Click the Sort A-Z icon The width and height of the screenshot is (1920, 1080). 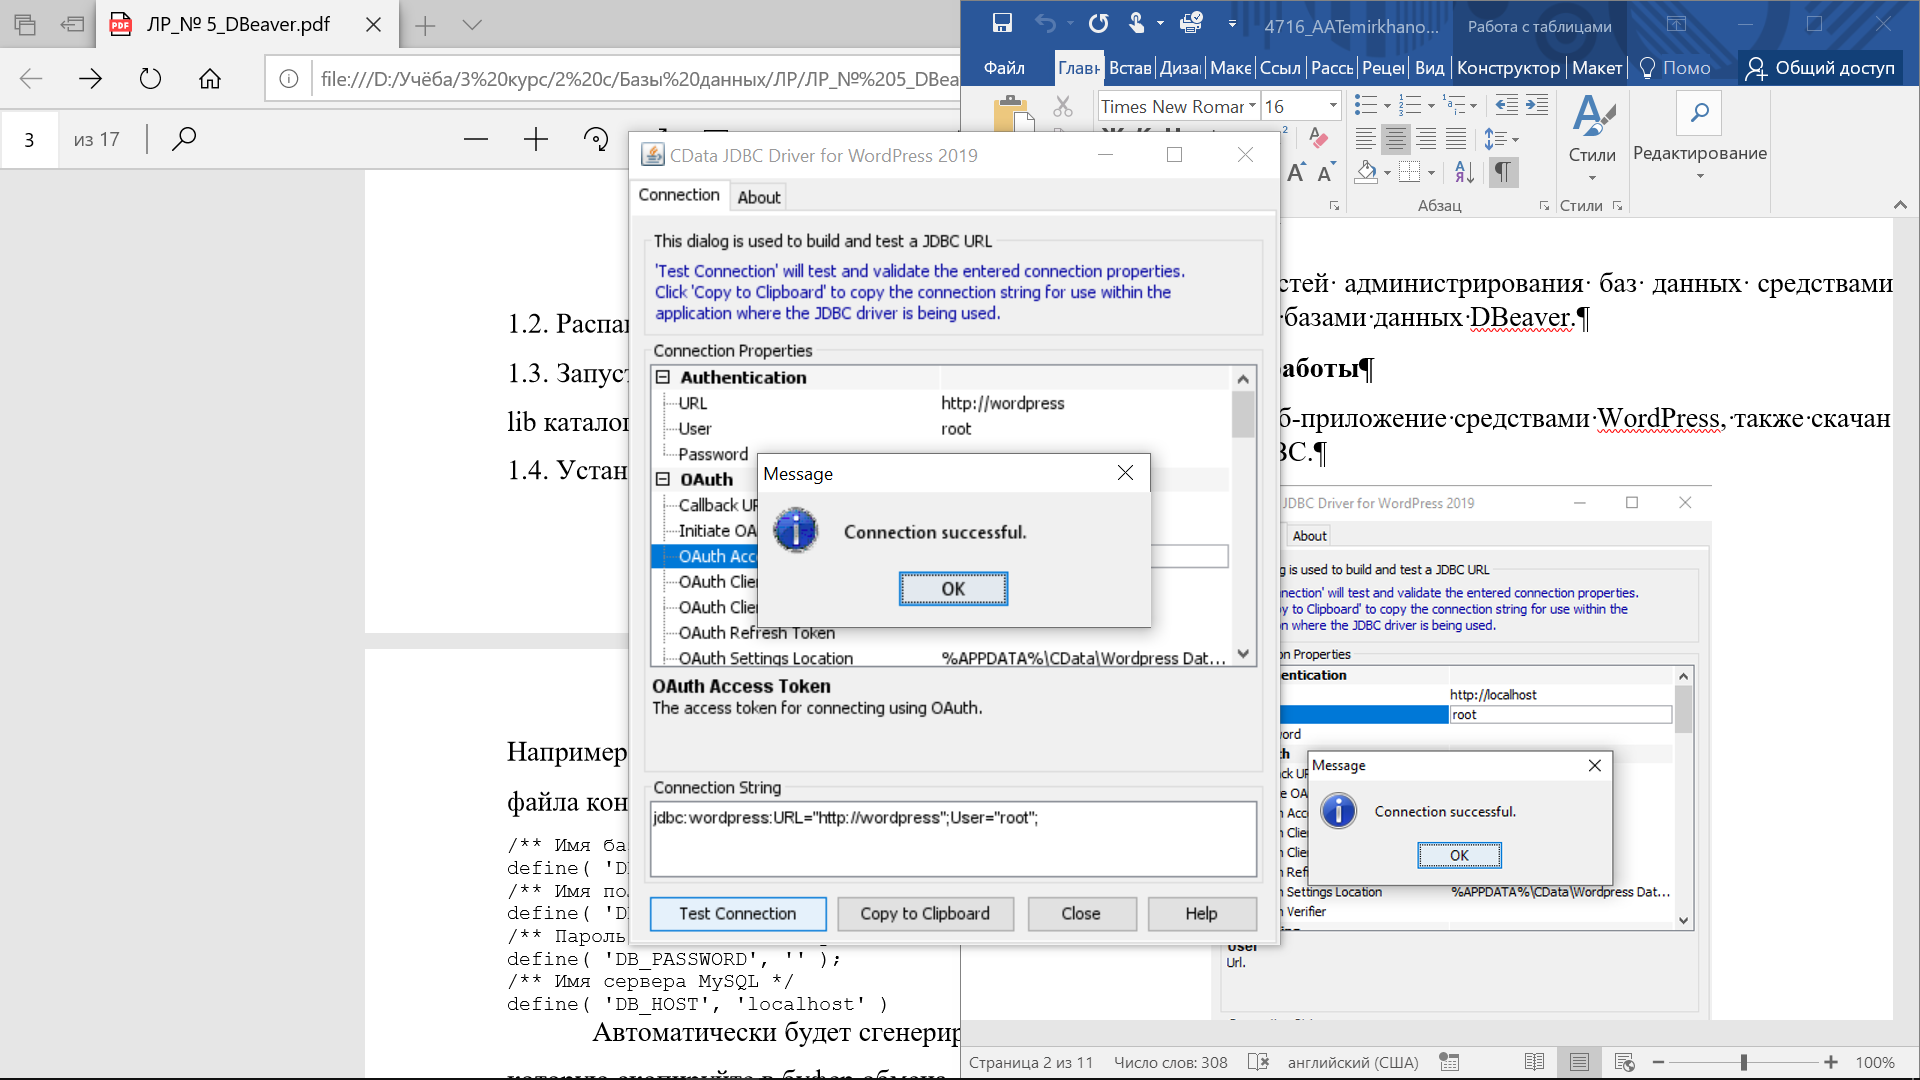1464,172
